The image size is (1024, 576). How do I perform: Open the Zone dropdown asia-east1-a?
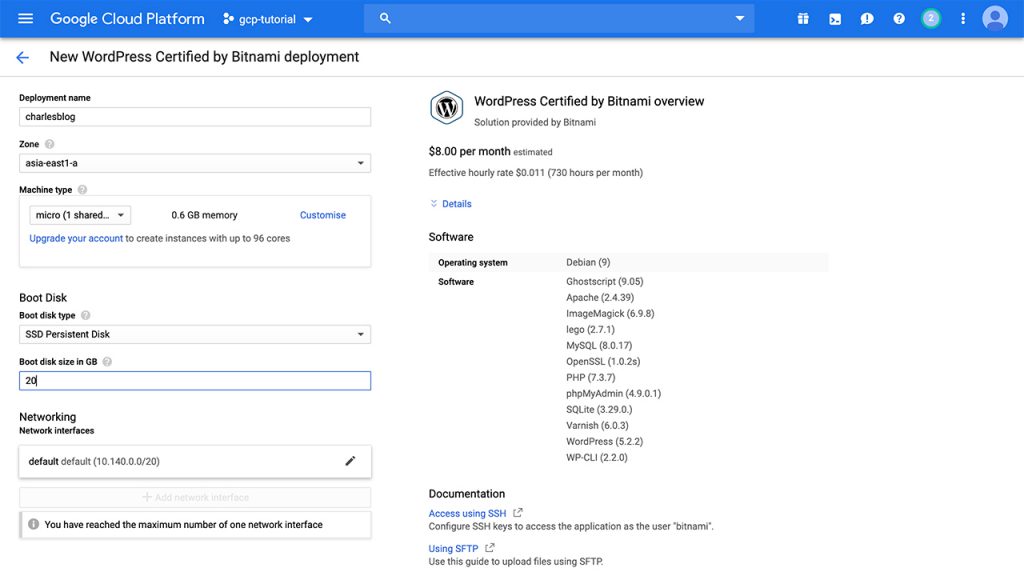195,163
